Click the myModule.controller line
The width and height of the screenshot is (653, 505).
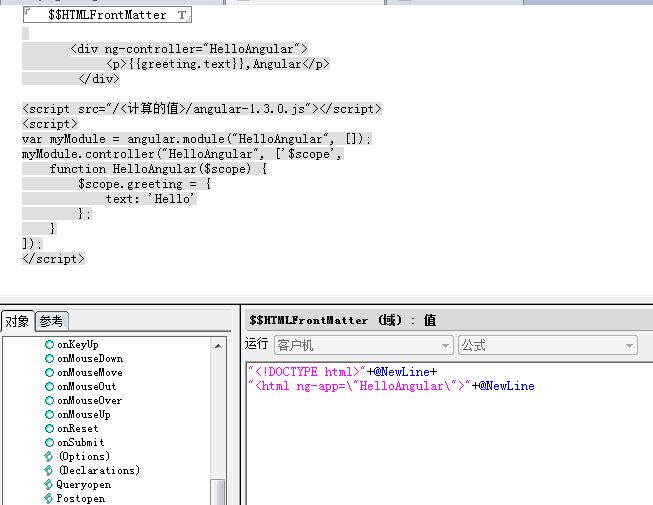tap(182, 154)
